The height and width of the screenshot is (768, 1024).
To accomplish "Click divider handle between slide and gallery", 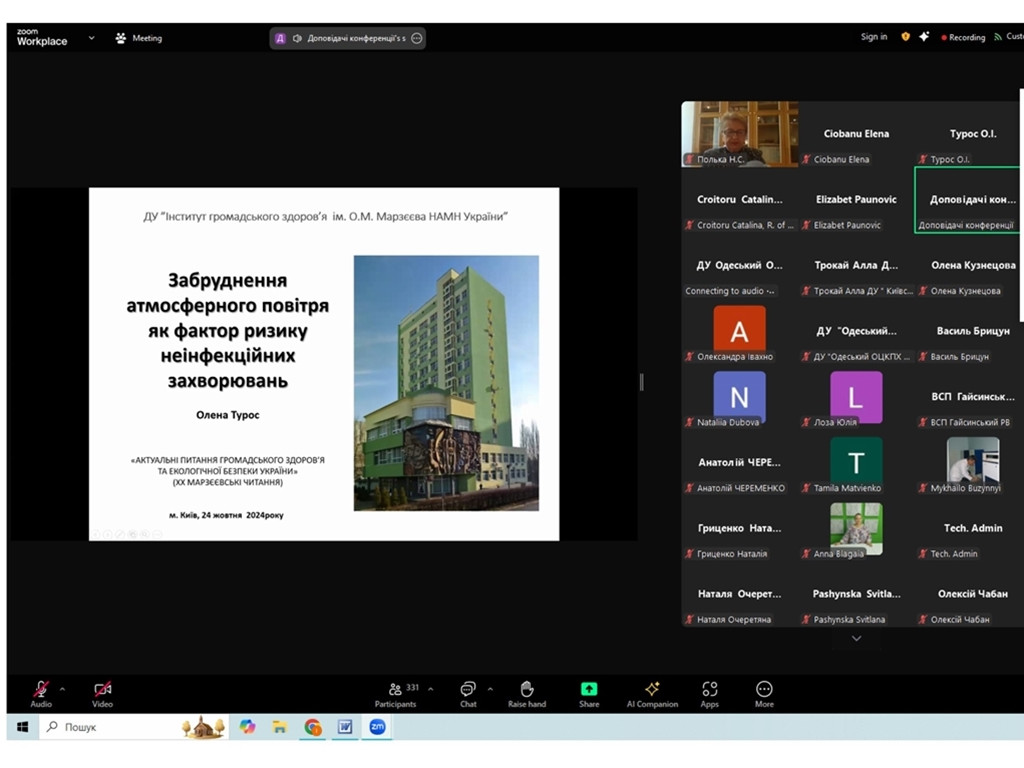I will click(642, 382).
